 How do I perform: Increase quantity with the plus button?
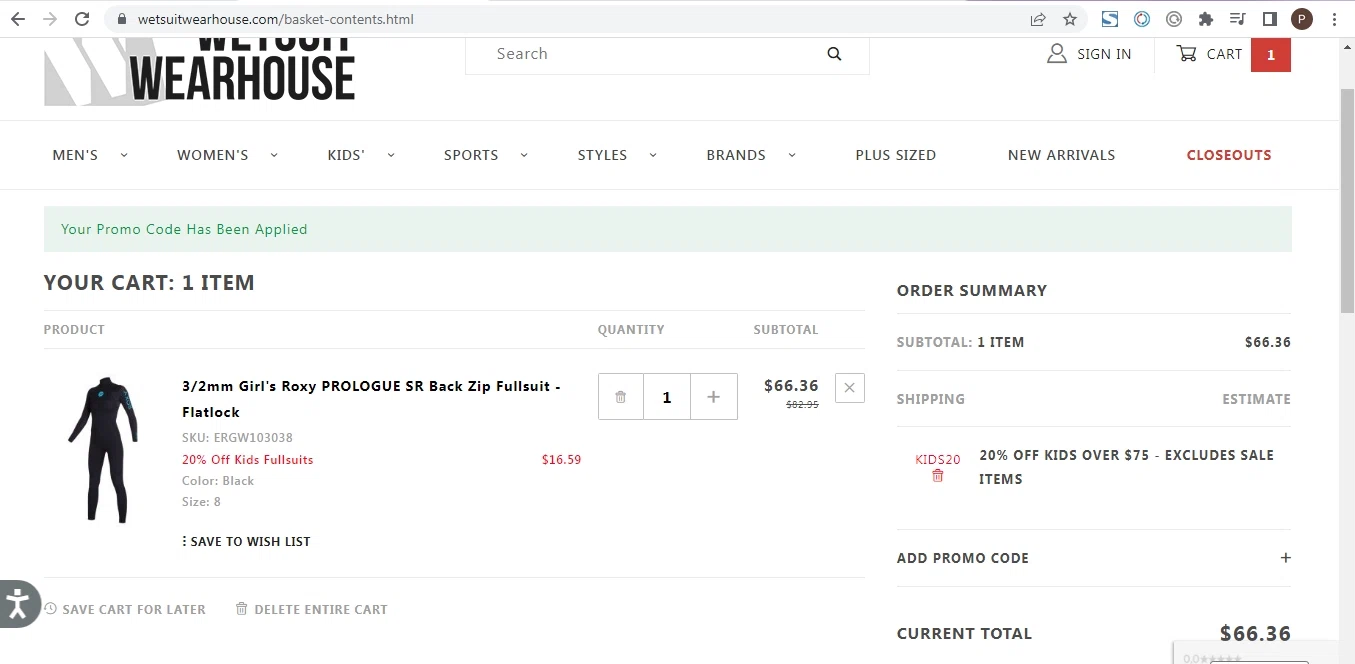[713, 397]
